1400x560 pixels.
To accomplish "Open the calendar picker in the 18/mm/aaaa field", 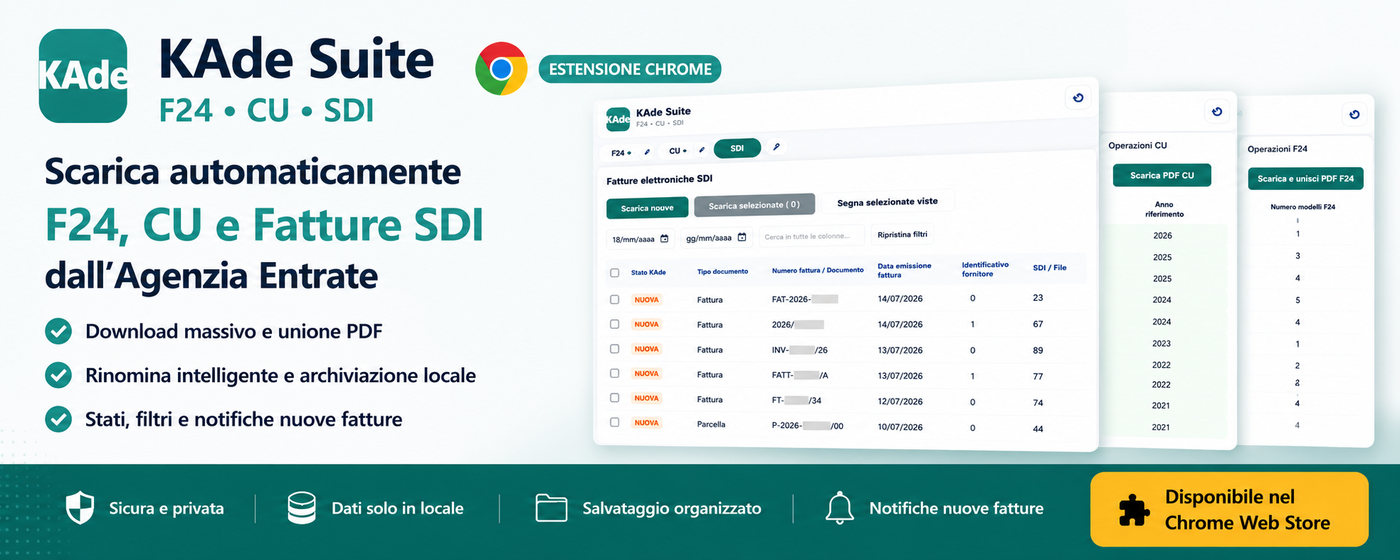I will pyautogui.click(x=665, y=238).
